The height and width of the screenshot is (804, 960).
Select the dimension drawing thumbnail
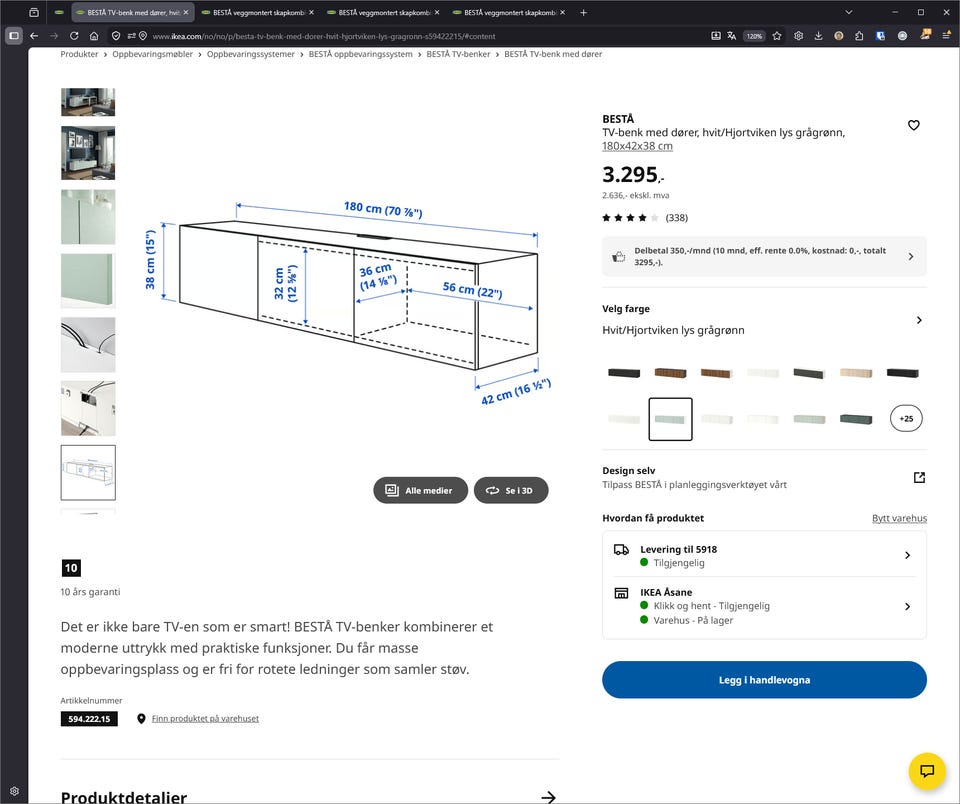click(x=88, y=473)
